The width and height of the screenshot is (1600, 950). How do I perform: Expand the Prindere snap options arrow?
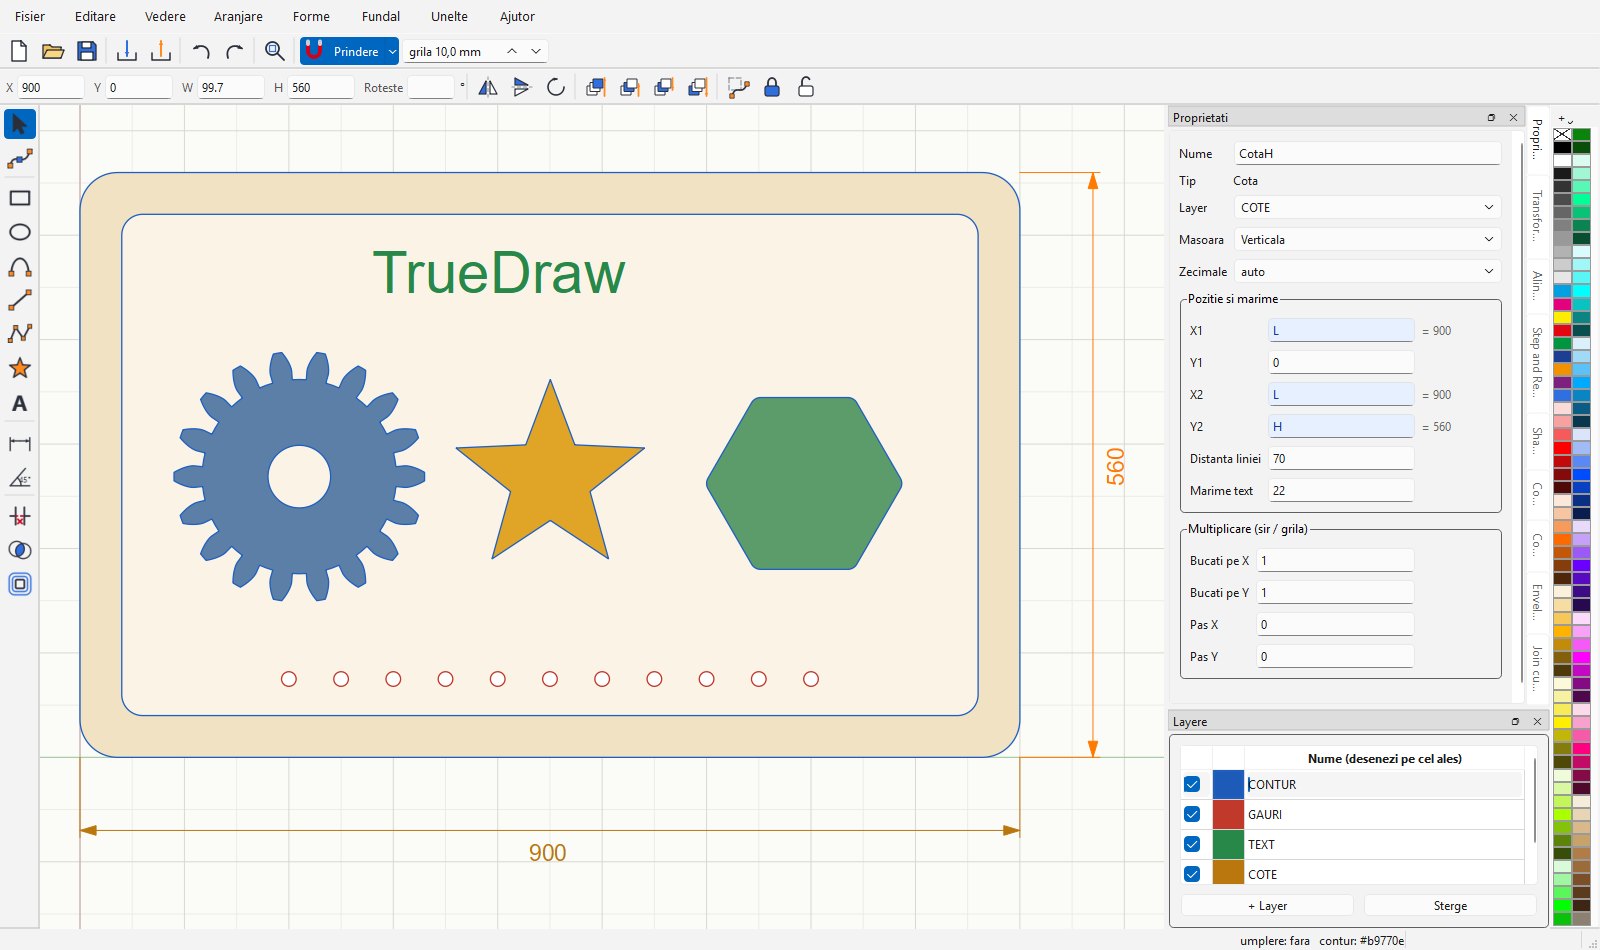(392, 51)
